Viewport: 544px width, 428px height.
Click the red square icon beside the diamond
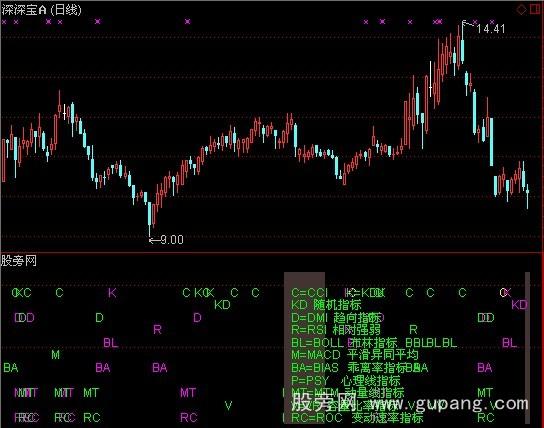[x=535, y=9]
